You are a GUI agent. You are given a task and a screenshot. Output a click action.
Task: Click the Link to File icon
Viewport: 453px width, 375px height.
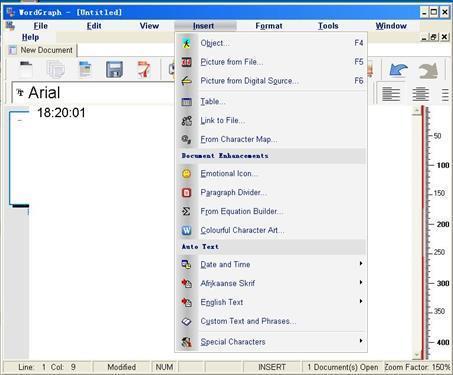click(186, 121)
